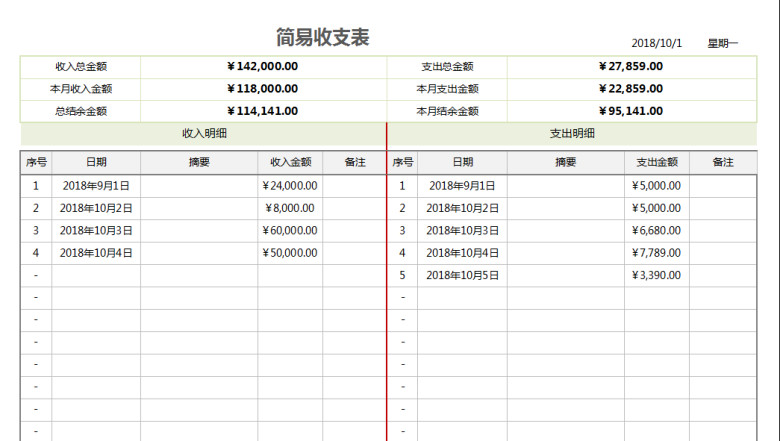The image size is (780, 441).
Task: Select the date 2018/10/1 cell
Action: click(x=657, y=43)
